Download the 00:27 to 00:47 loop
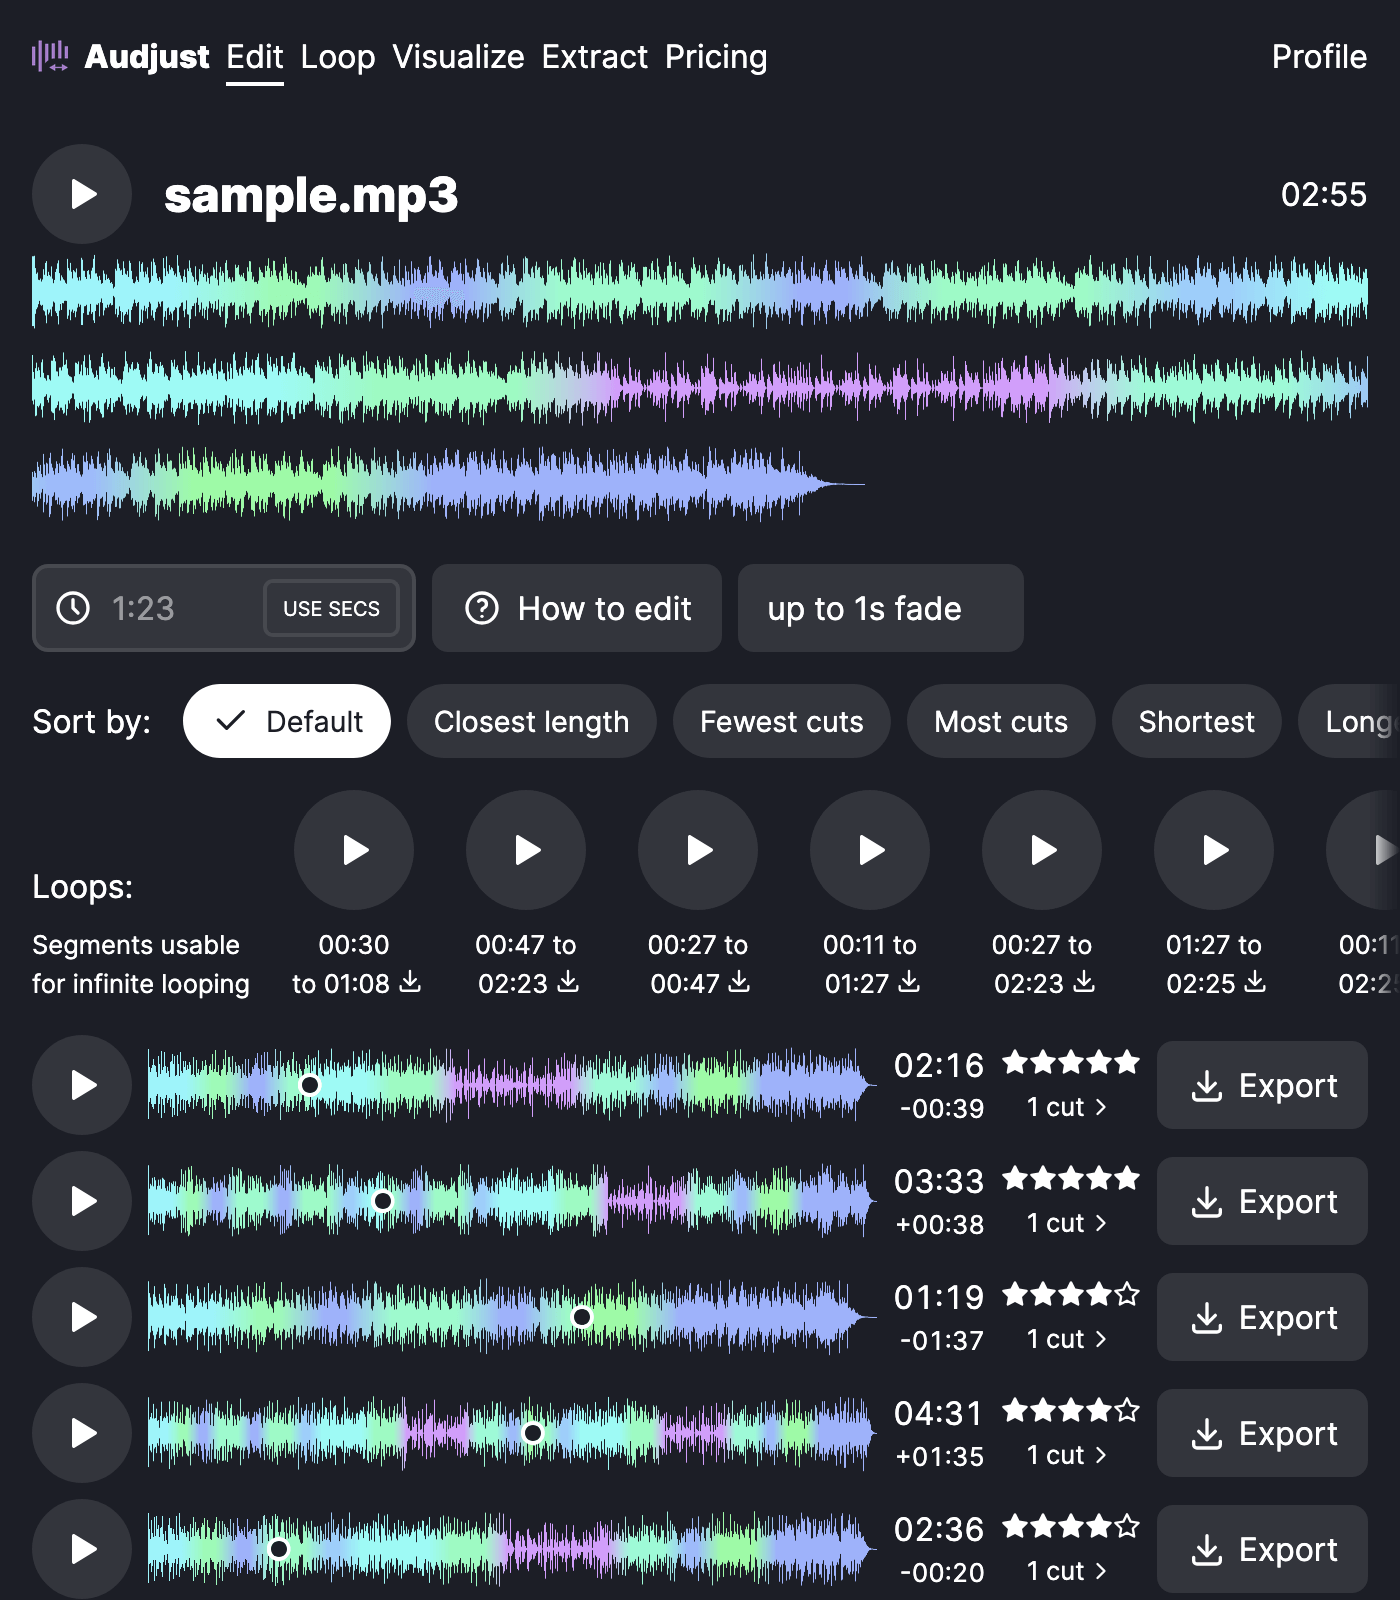 [739, 982]
